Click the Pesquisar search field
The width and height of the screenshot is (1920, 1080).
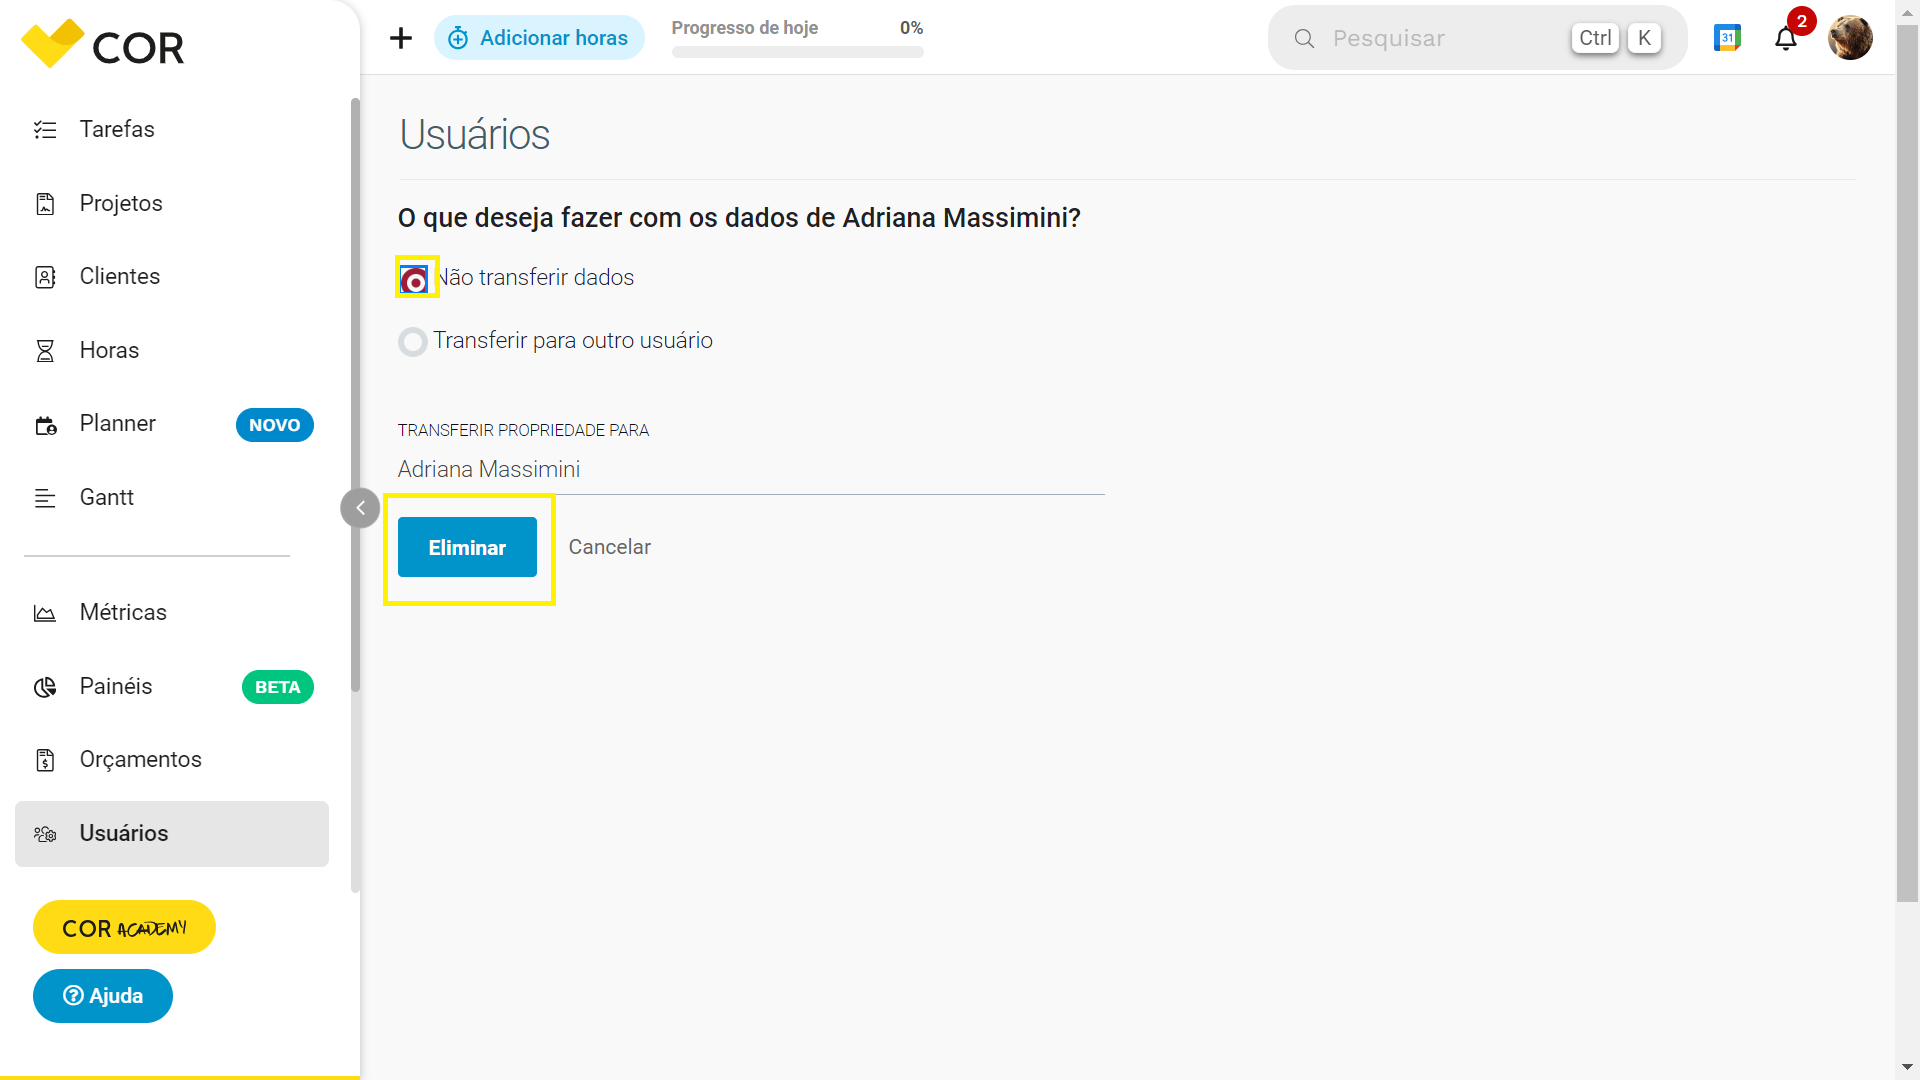[x=1477, y=38]
